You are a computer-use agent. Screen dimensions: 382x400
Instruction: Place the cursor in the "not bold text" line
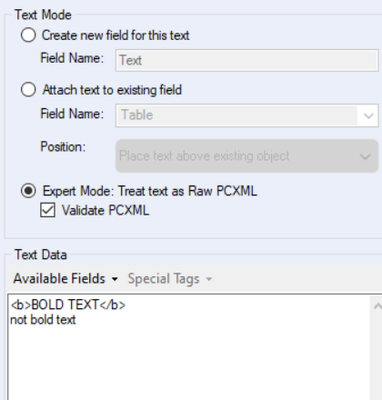tap(43, 320)
